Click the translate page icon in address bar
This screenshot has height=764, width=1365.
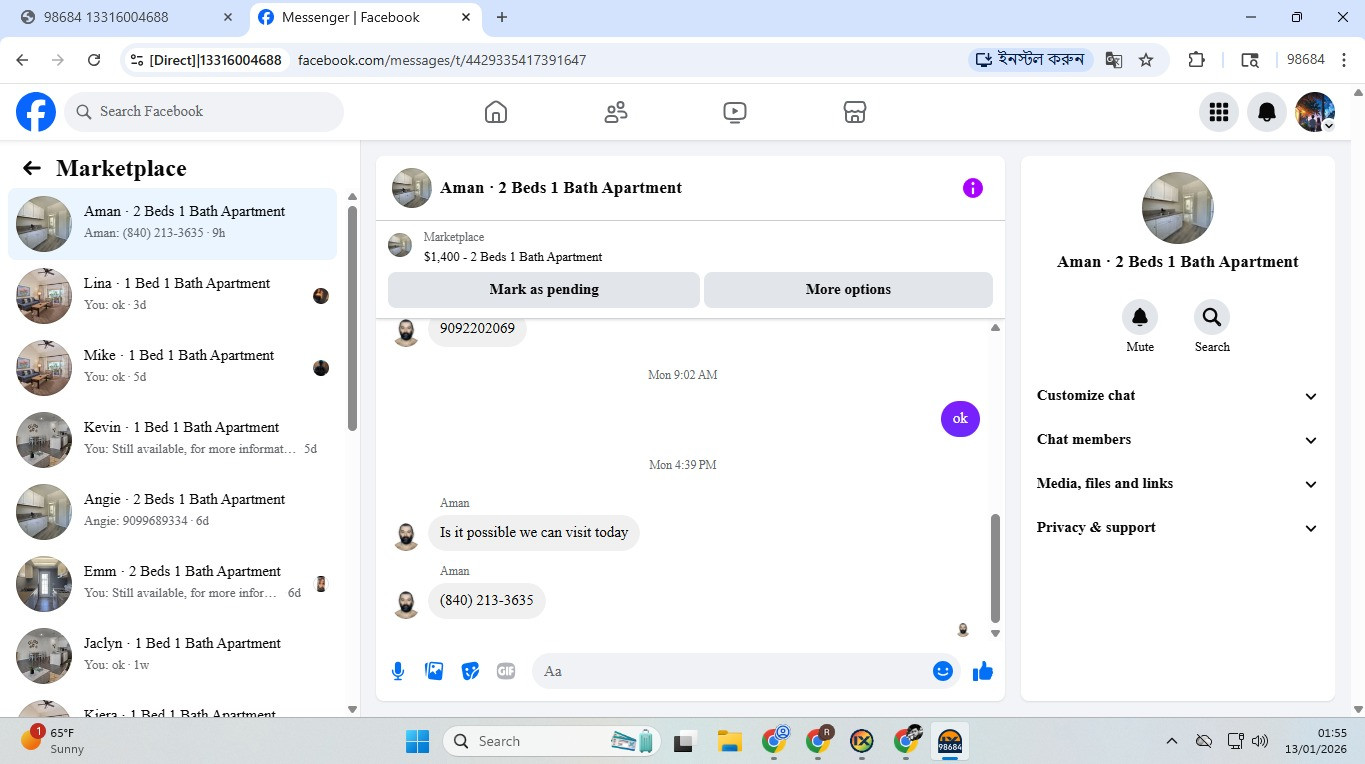coord(1113,60)
